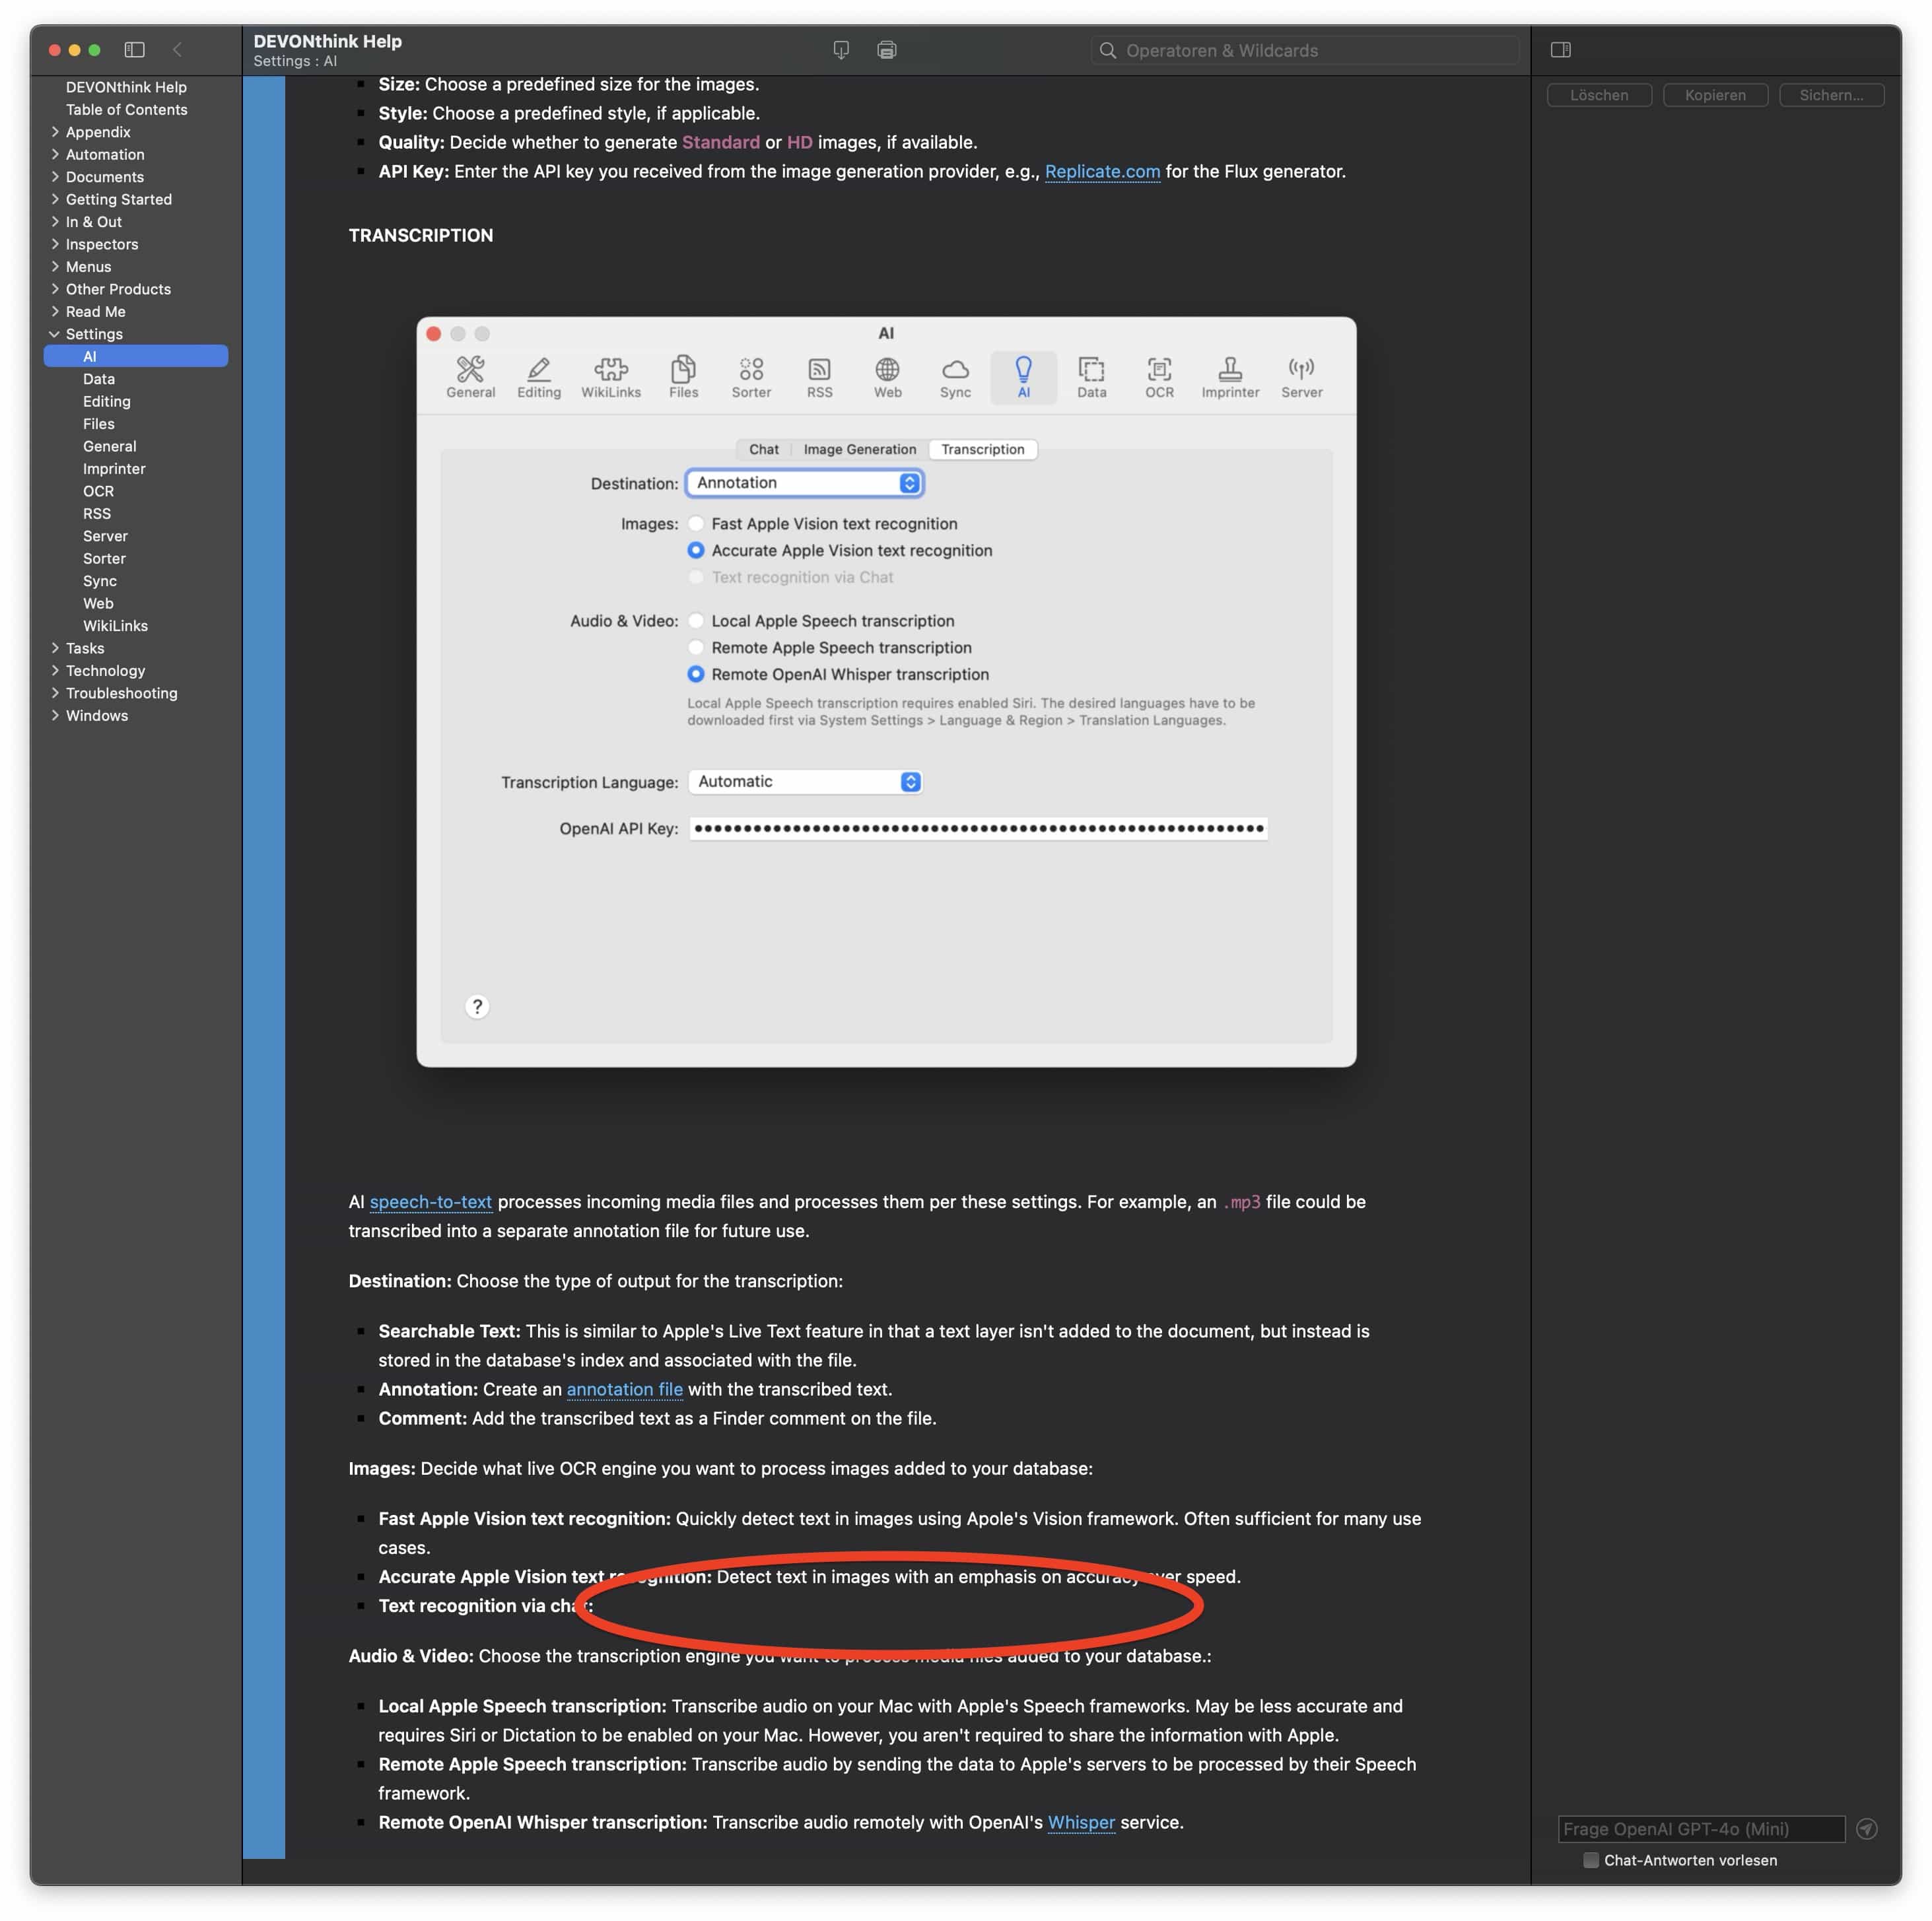Click the search magnifier icon

coord(1108,50)
